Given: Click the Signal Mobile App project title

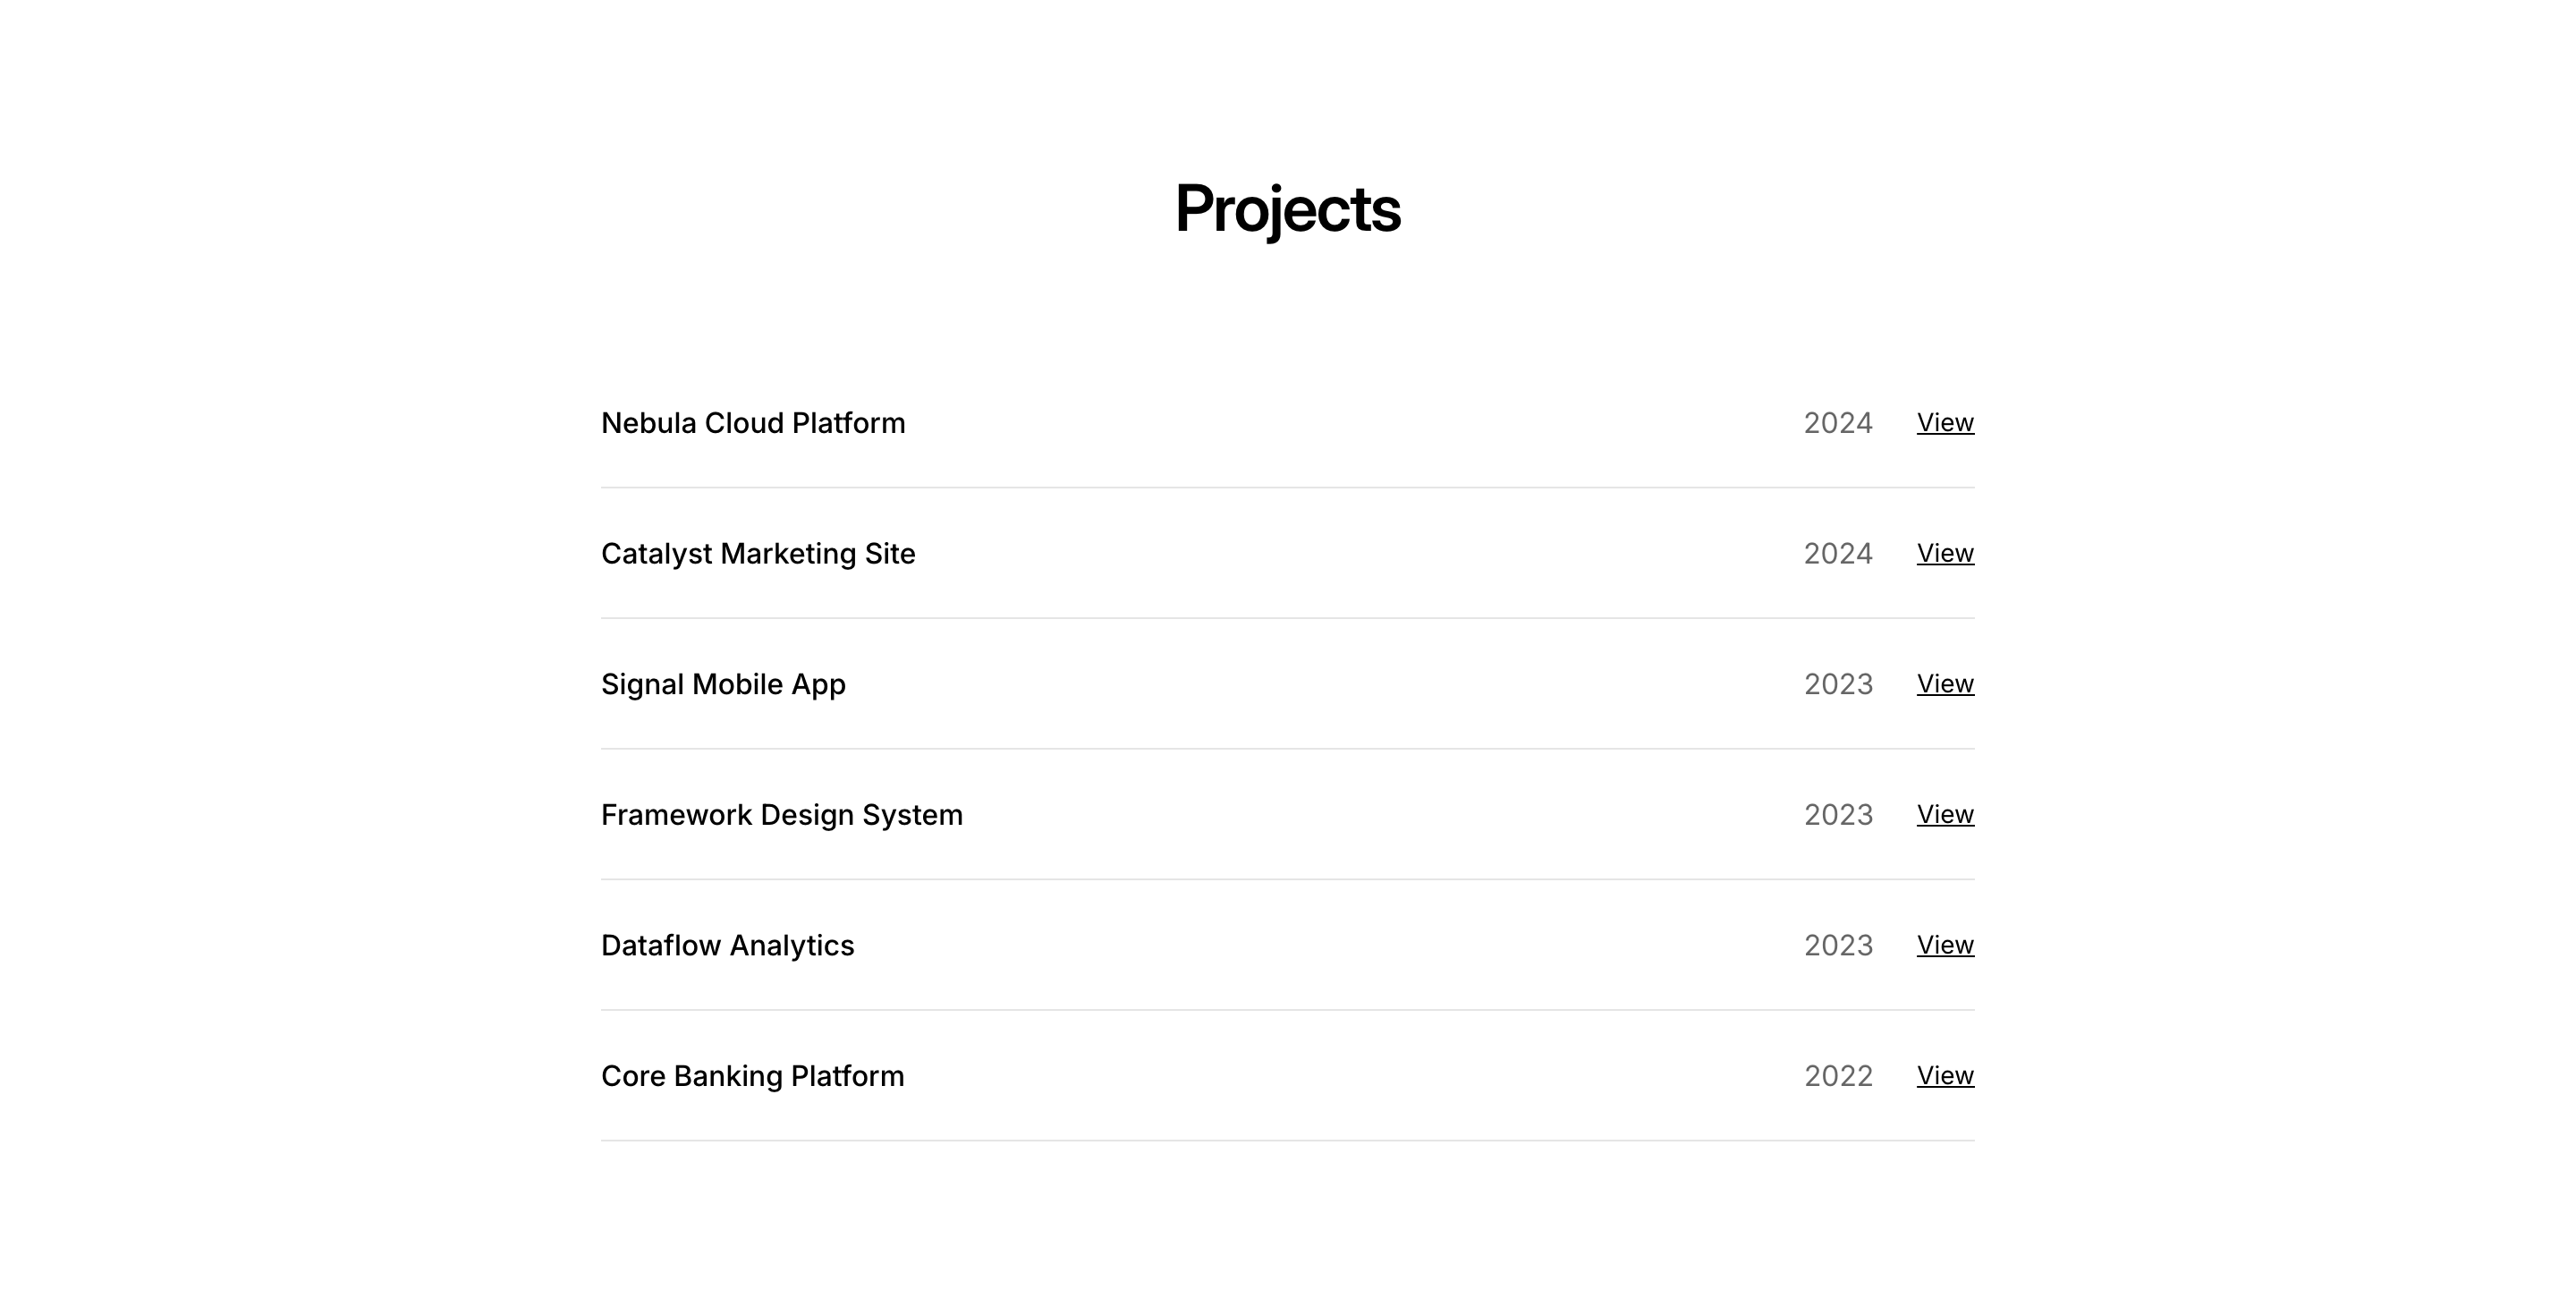Looking at the screenshot, I should (722, 684).
